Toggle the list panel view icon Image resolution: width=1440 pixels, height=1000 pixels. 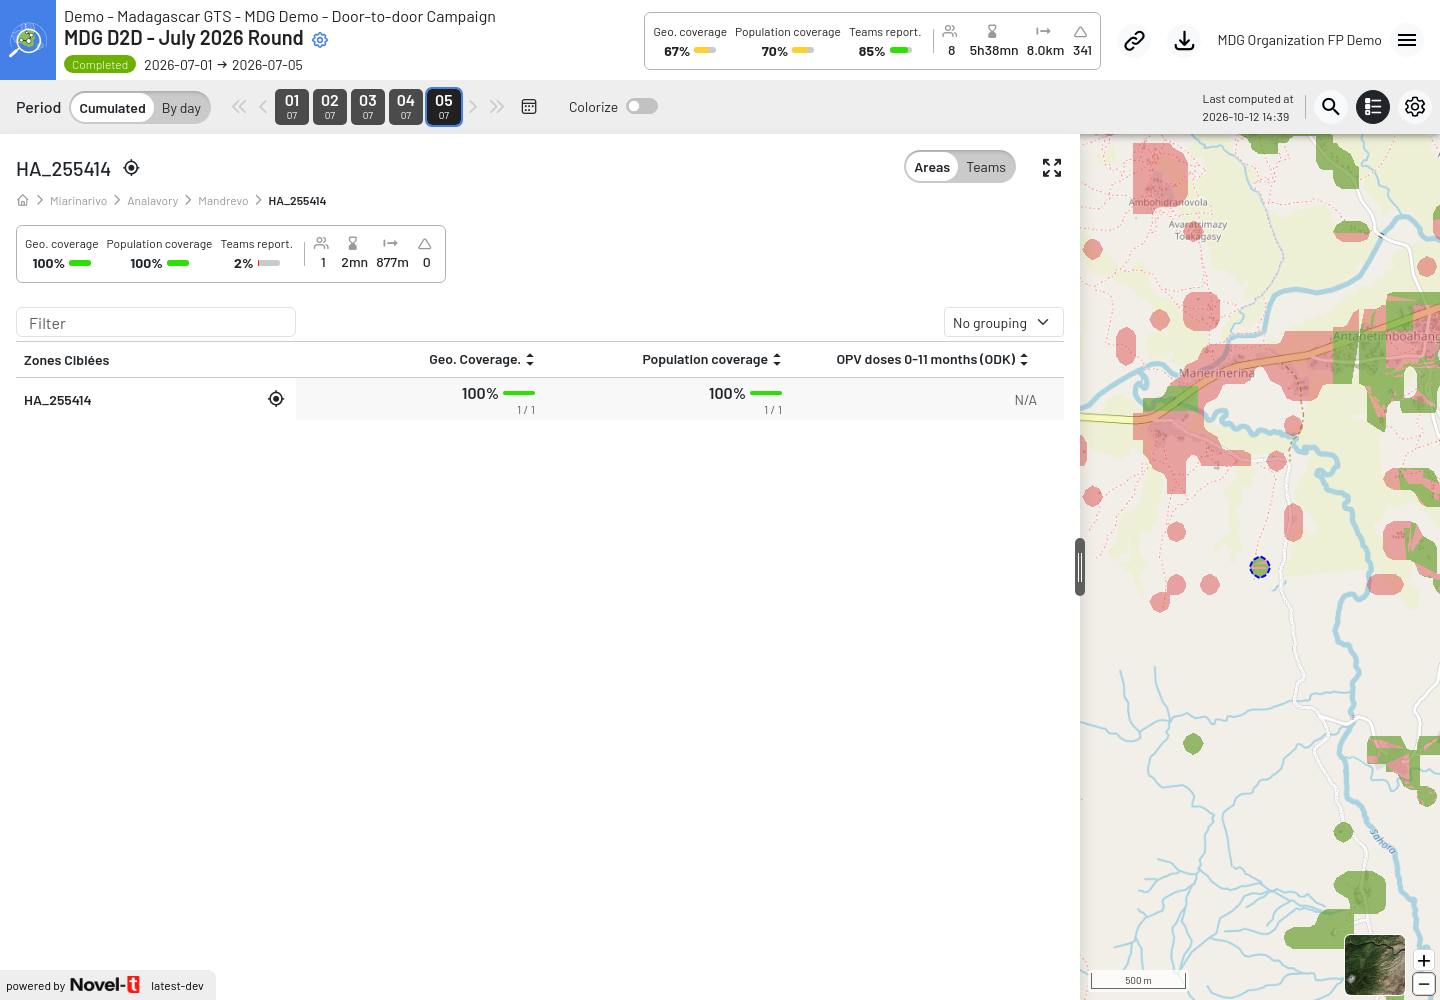pos(1373,107)
